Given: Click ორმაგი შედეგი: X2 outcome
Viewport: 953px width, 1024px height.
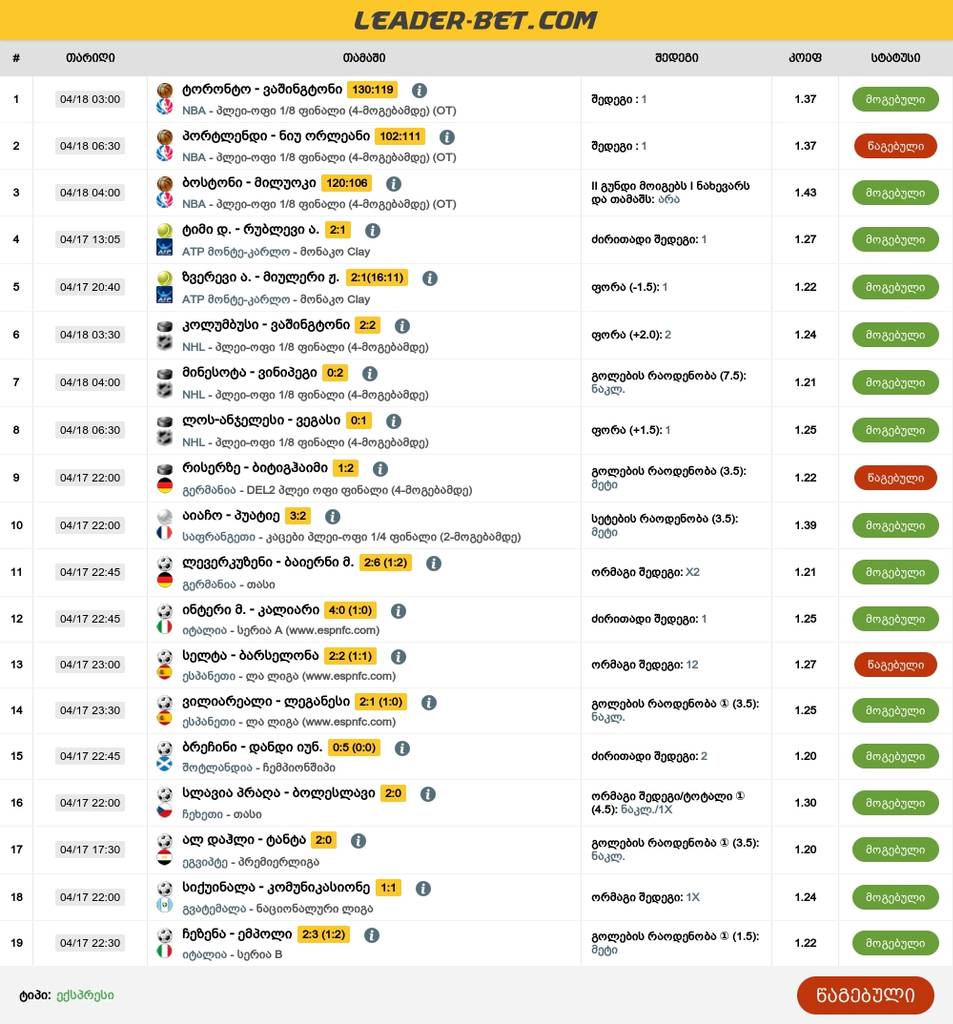Looking at the screenshot, I should point(645,573).
